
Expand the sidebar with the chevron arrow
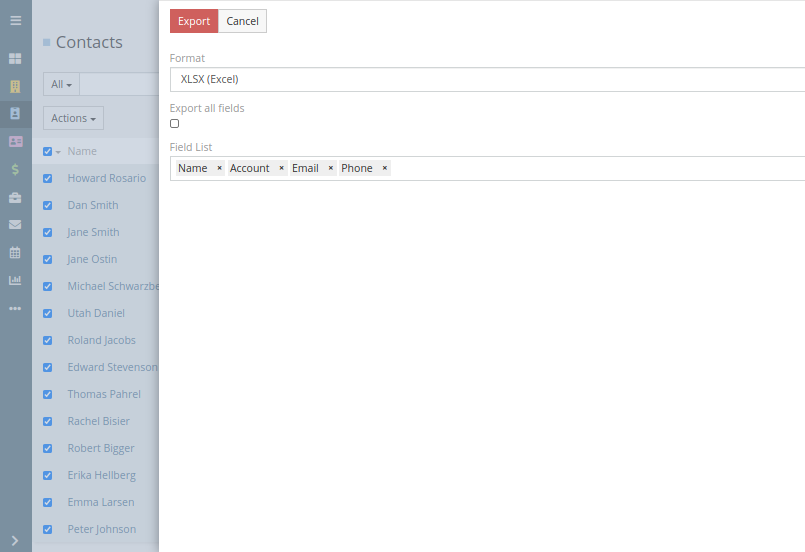pyautogui.click(x=15, y=540)
